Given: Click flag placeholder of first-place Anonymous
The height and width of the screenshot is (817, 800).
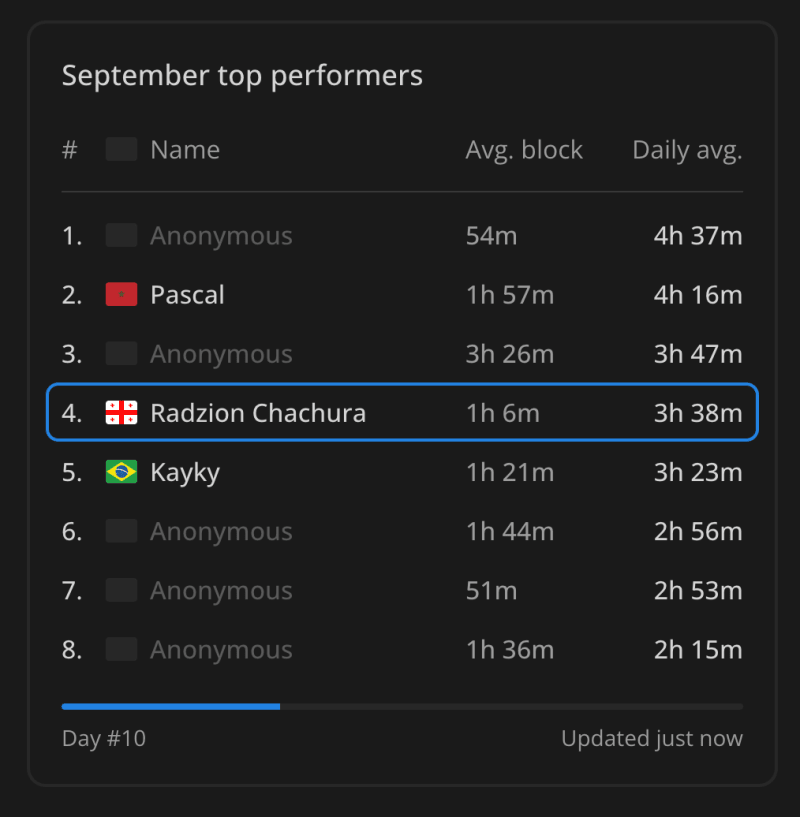Looking at the screenshot, I should tap(121, 236).
